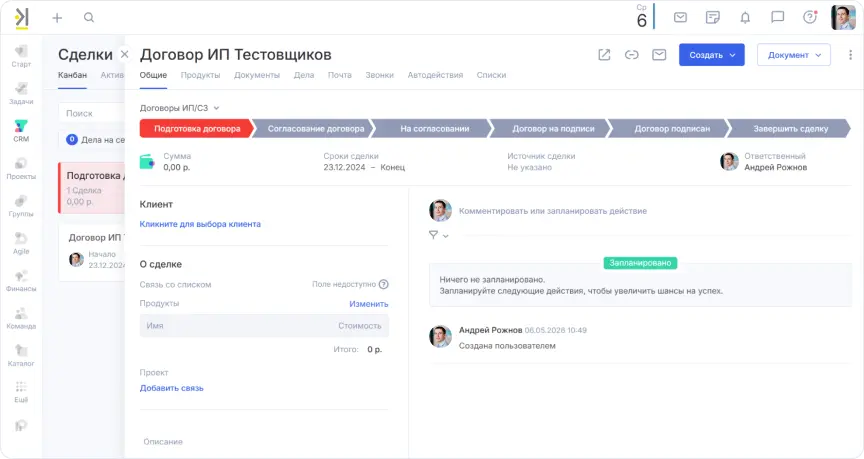Click the Договор ИП kanban deal card
The width and height of the screenshot is (864, 459).
93,253
